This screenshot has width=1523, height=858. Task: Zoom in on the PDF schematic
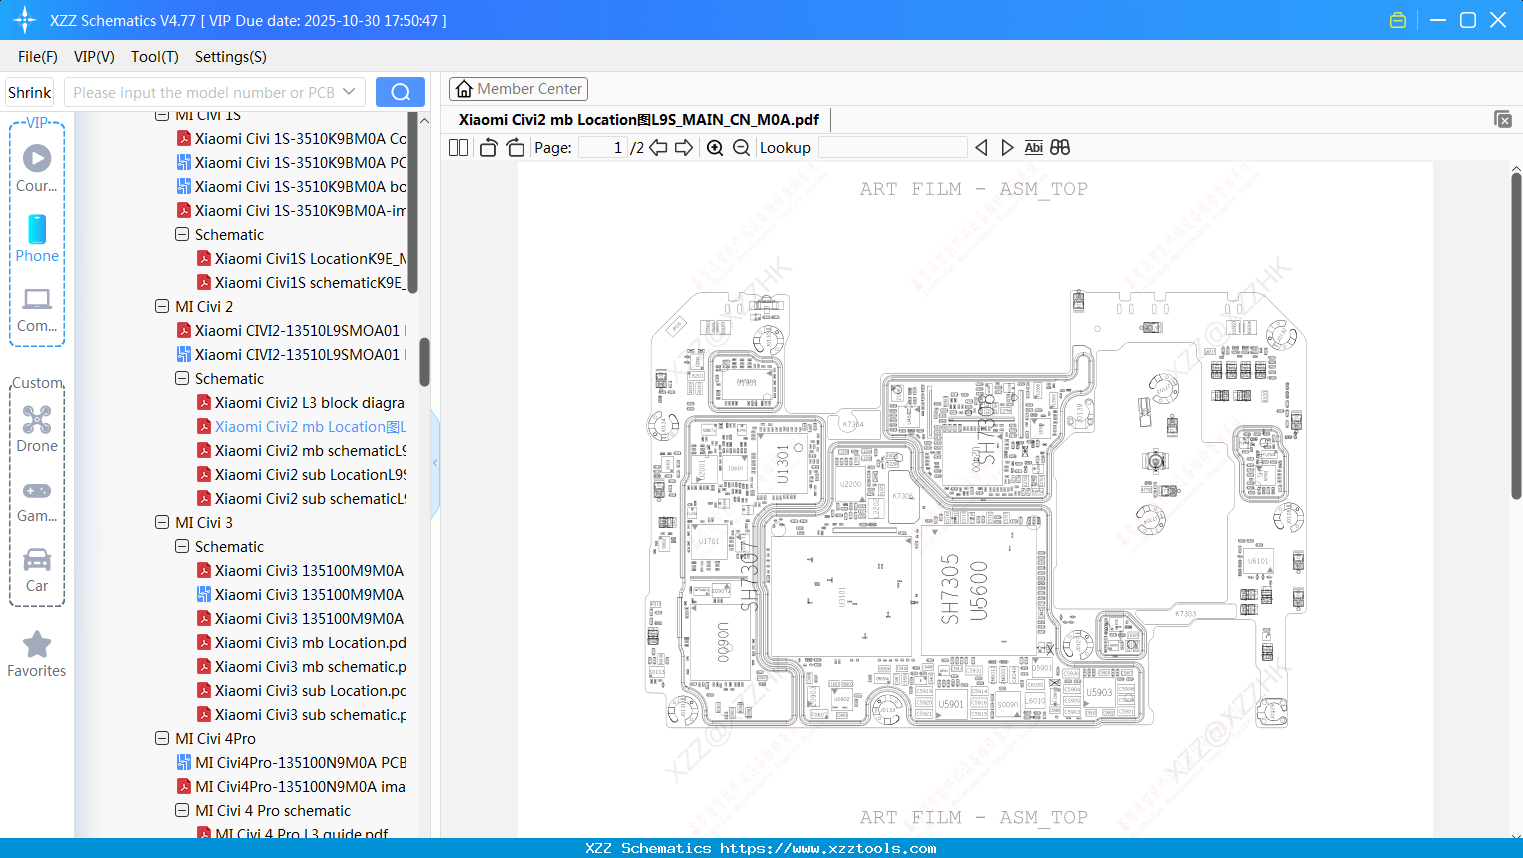(714, 147)
